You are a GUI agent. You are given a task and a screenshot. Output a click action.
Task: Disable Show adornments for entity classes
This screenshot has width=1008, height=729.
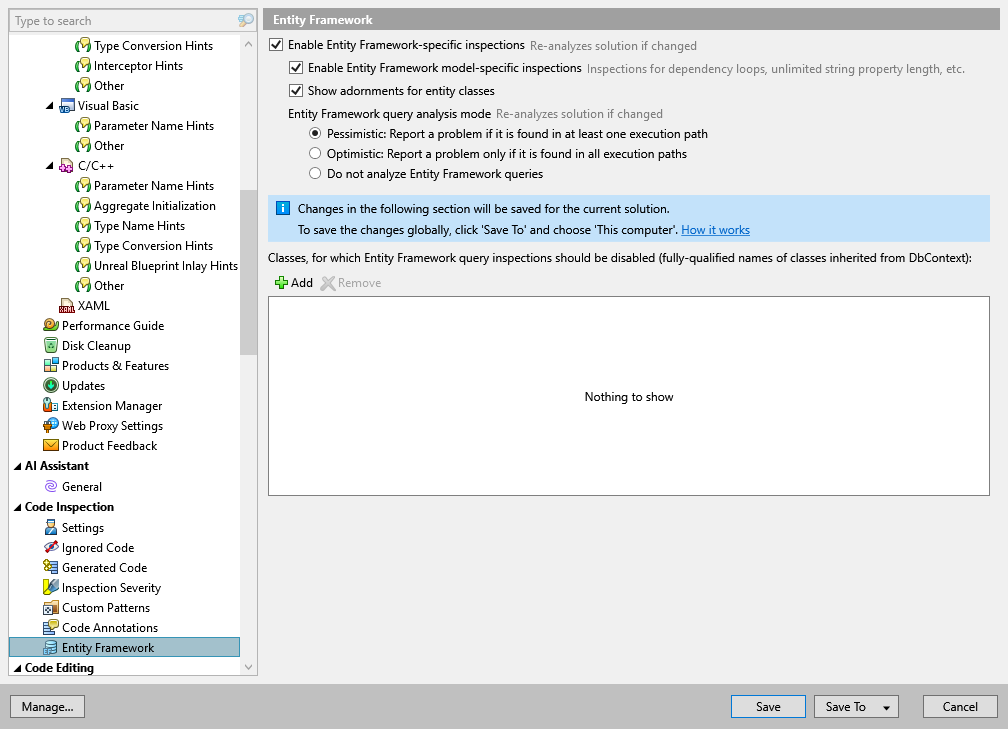coord(295,90)
